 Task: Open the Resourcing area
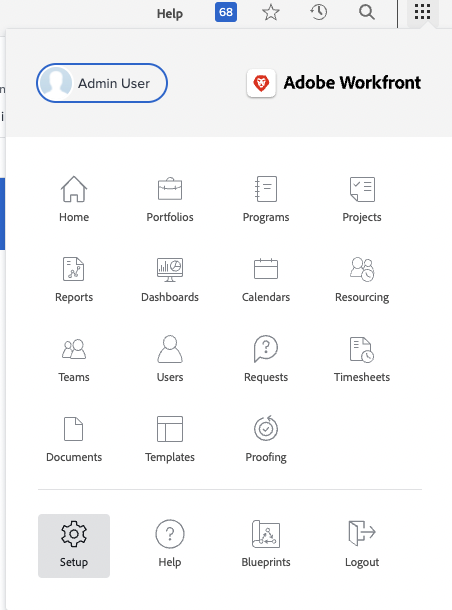(x=362, y=279)
